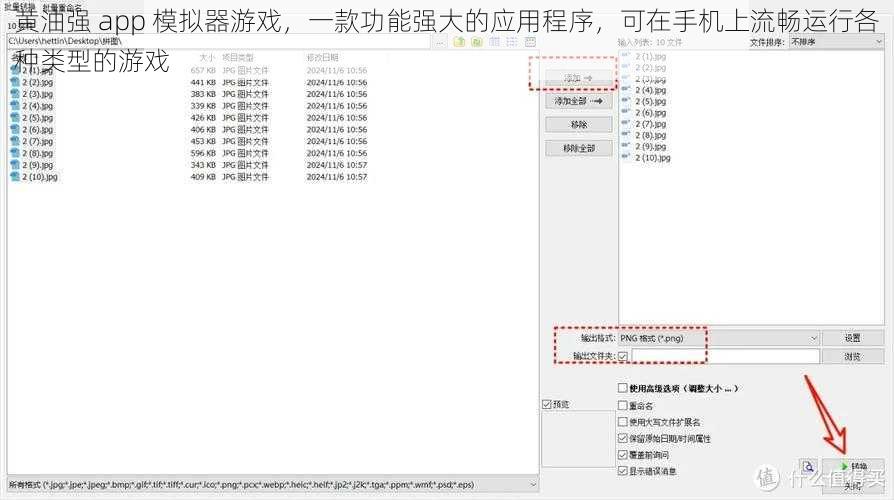Open format 设置 button
Screen dimensions: 894x500
click(853, 338)
